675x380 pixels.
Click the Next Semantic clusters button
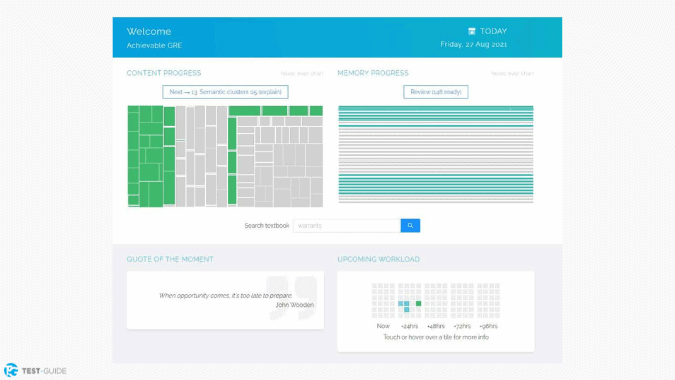coord(225,92)
